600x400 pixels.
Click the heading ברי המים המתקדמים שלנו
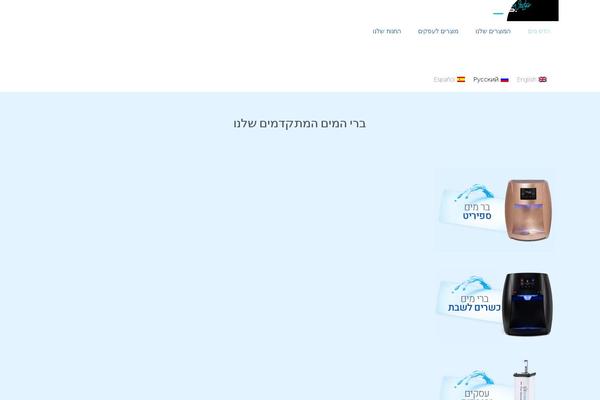(x=300, y=124)
